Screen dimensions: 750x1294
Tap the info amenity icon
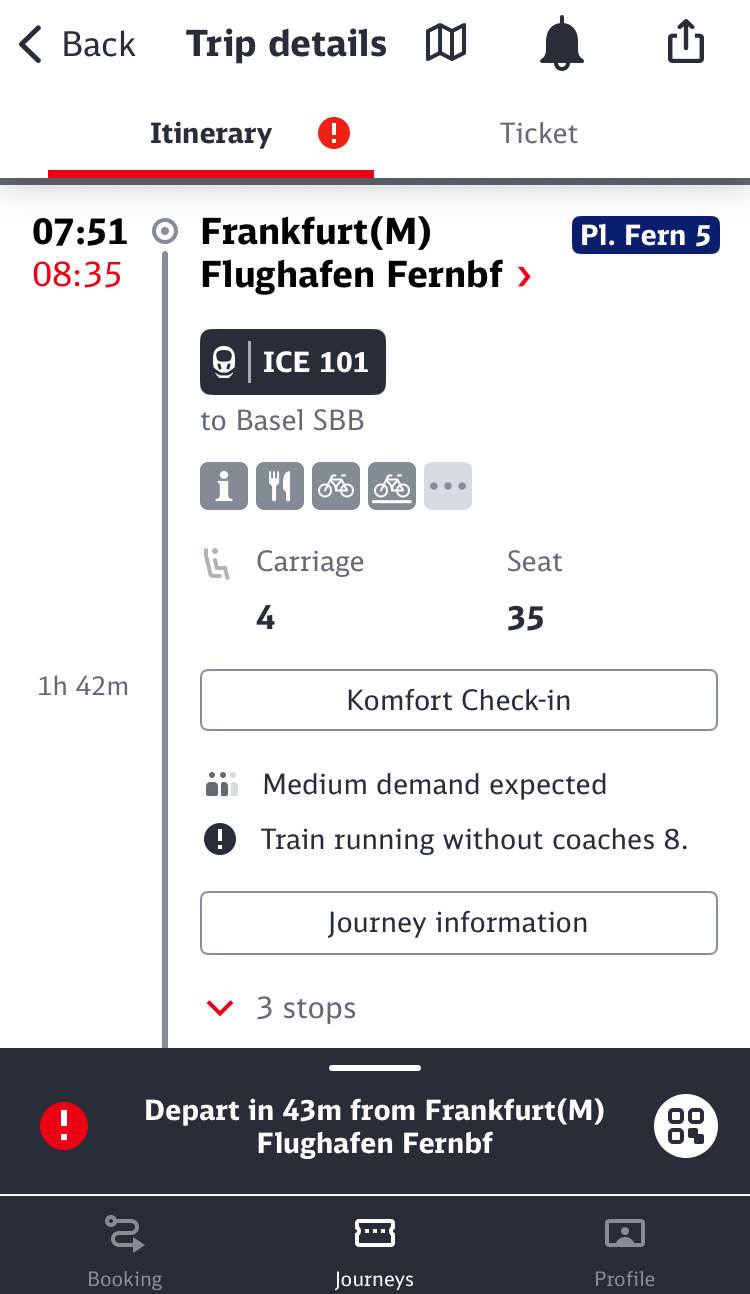pyautogui.click(x=224, y=486)
